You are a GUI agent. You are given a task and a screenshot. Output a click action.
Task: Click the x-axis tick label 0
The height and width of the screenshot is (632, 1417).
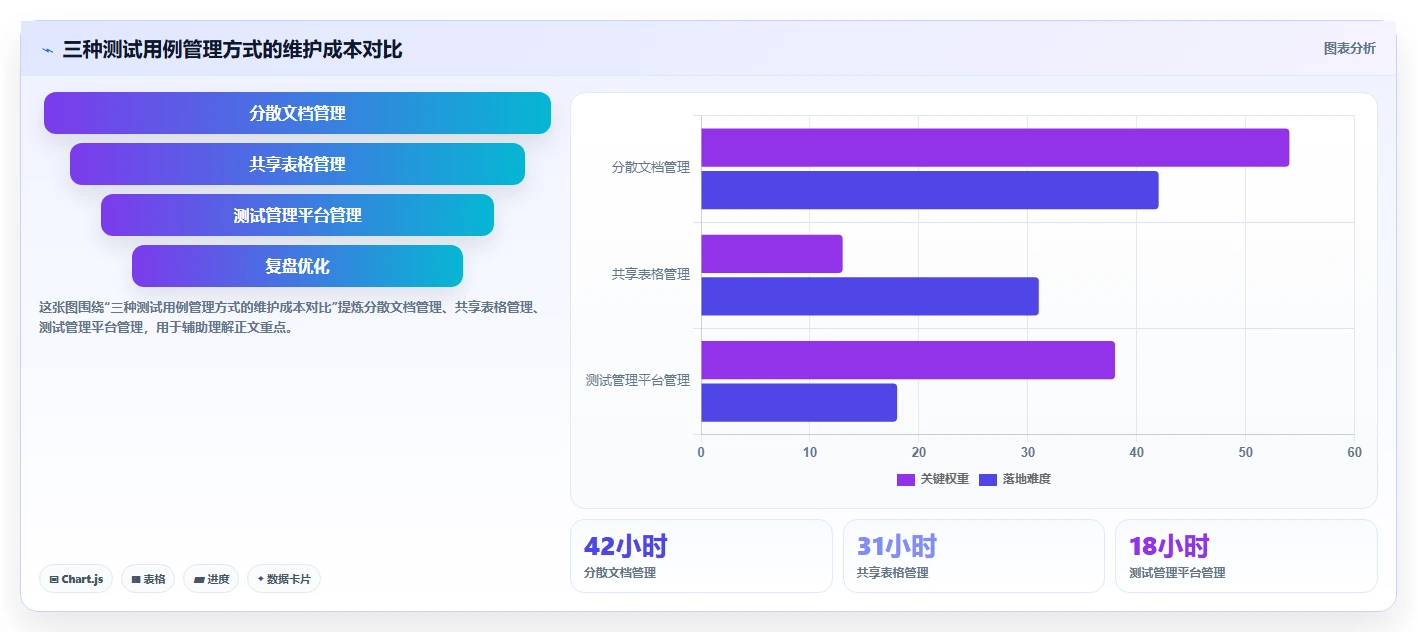(x=701, y=453)
